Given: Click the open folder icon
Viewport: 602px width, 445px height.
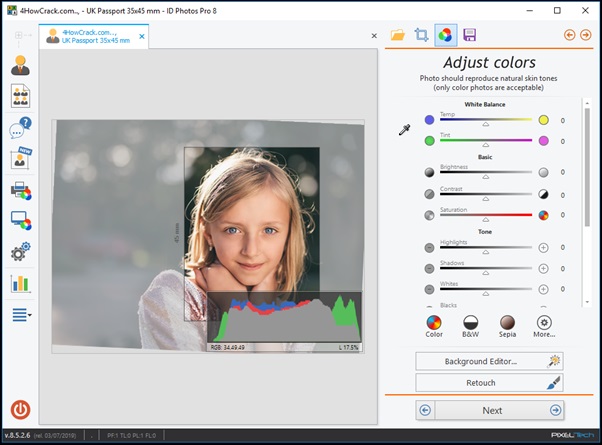Looking at the screenshot, I should click(398, 35).
